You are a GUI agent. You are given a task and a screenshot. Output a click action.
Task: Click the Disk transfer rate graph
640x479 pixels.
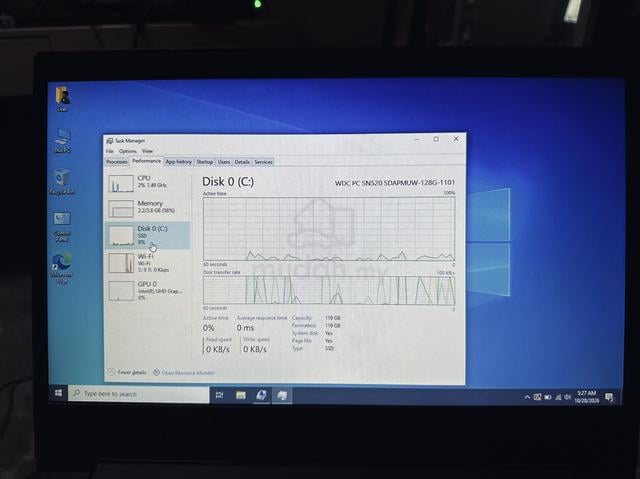(x=329, y=291)
